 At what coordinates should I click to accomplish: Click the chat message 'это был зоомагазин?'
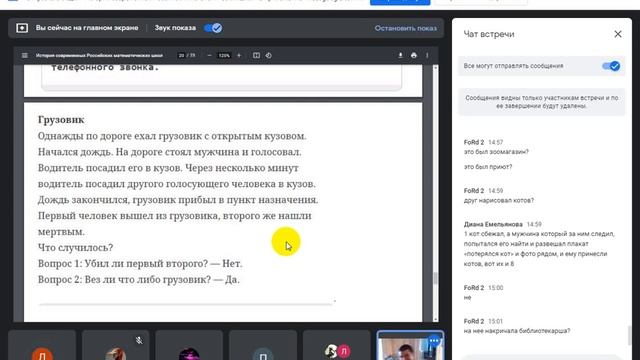click(x=496, y=152)
